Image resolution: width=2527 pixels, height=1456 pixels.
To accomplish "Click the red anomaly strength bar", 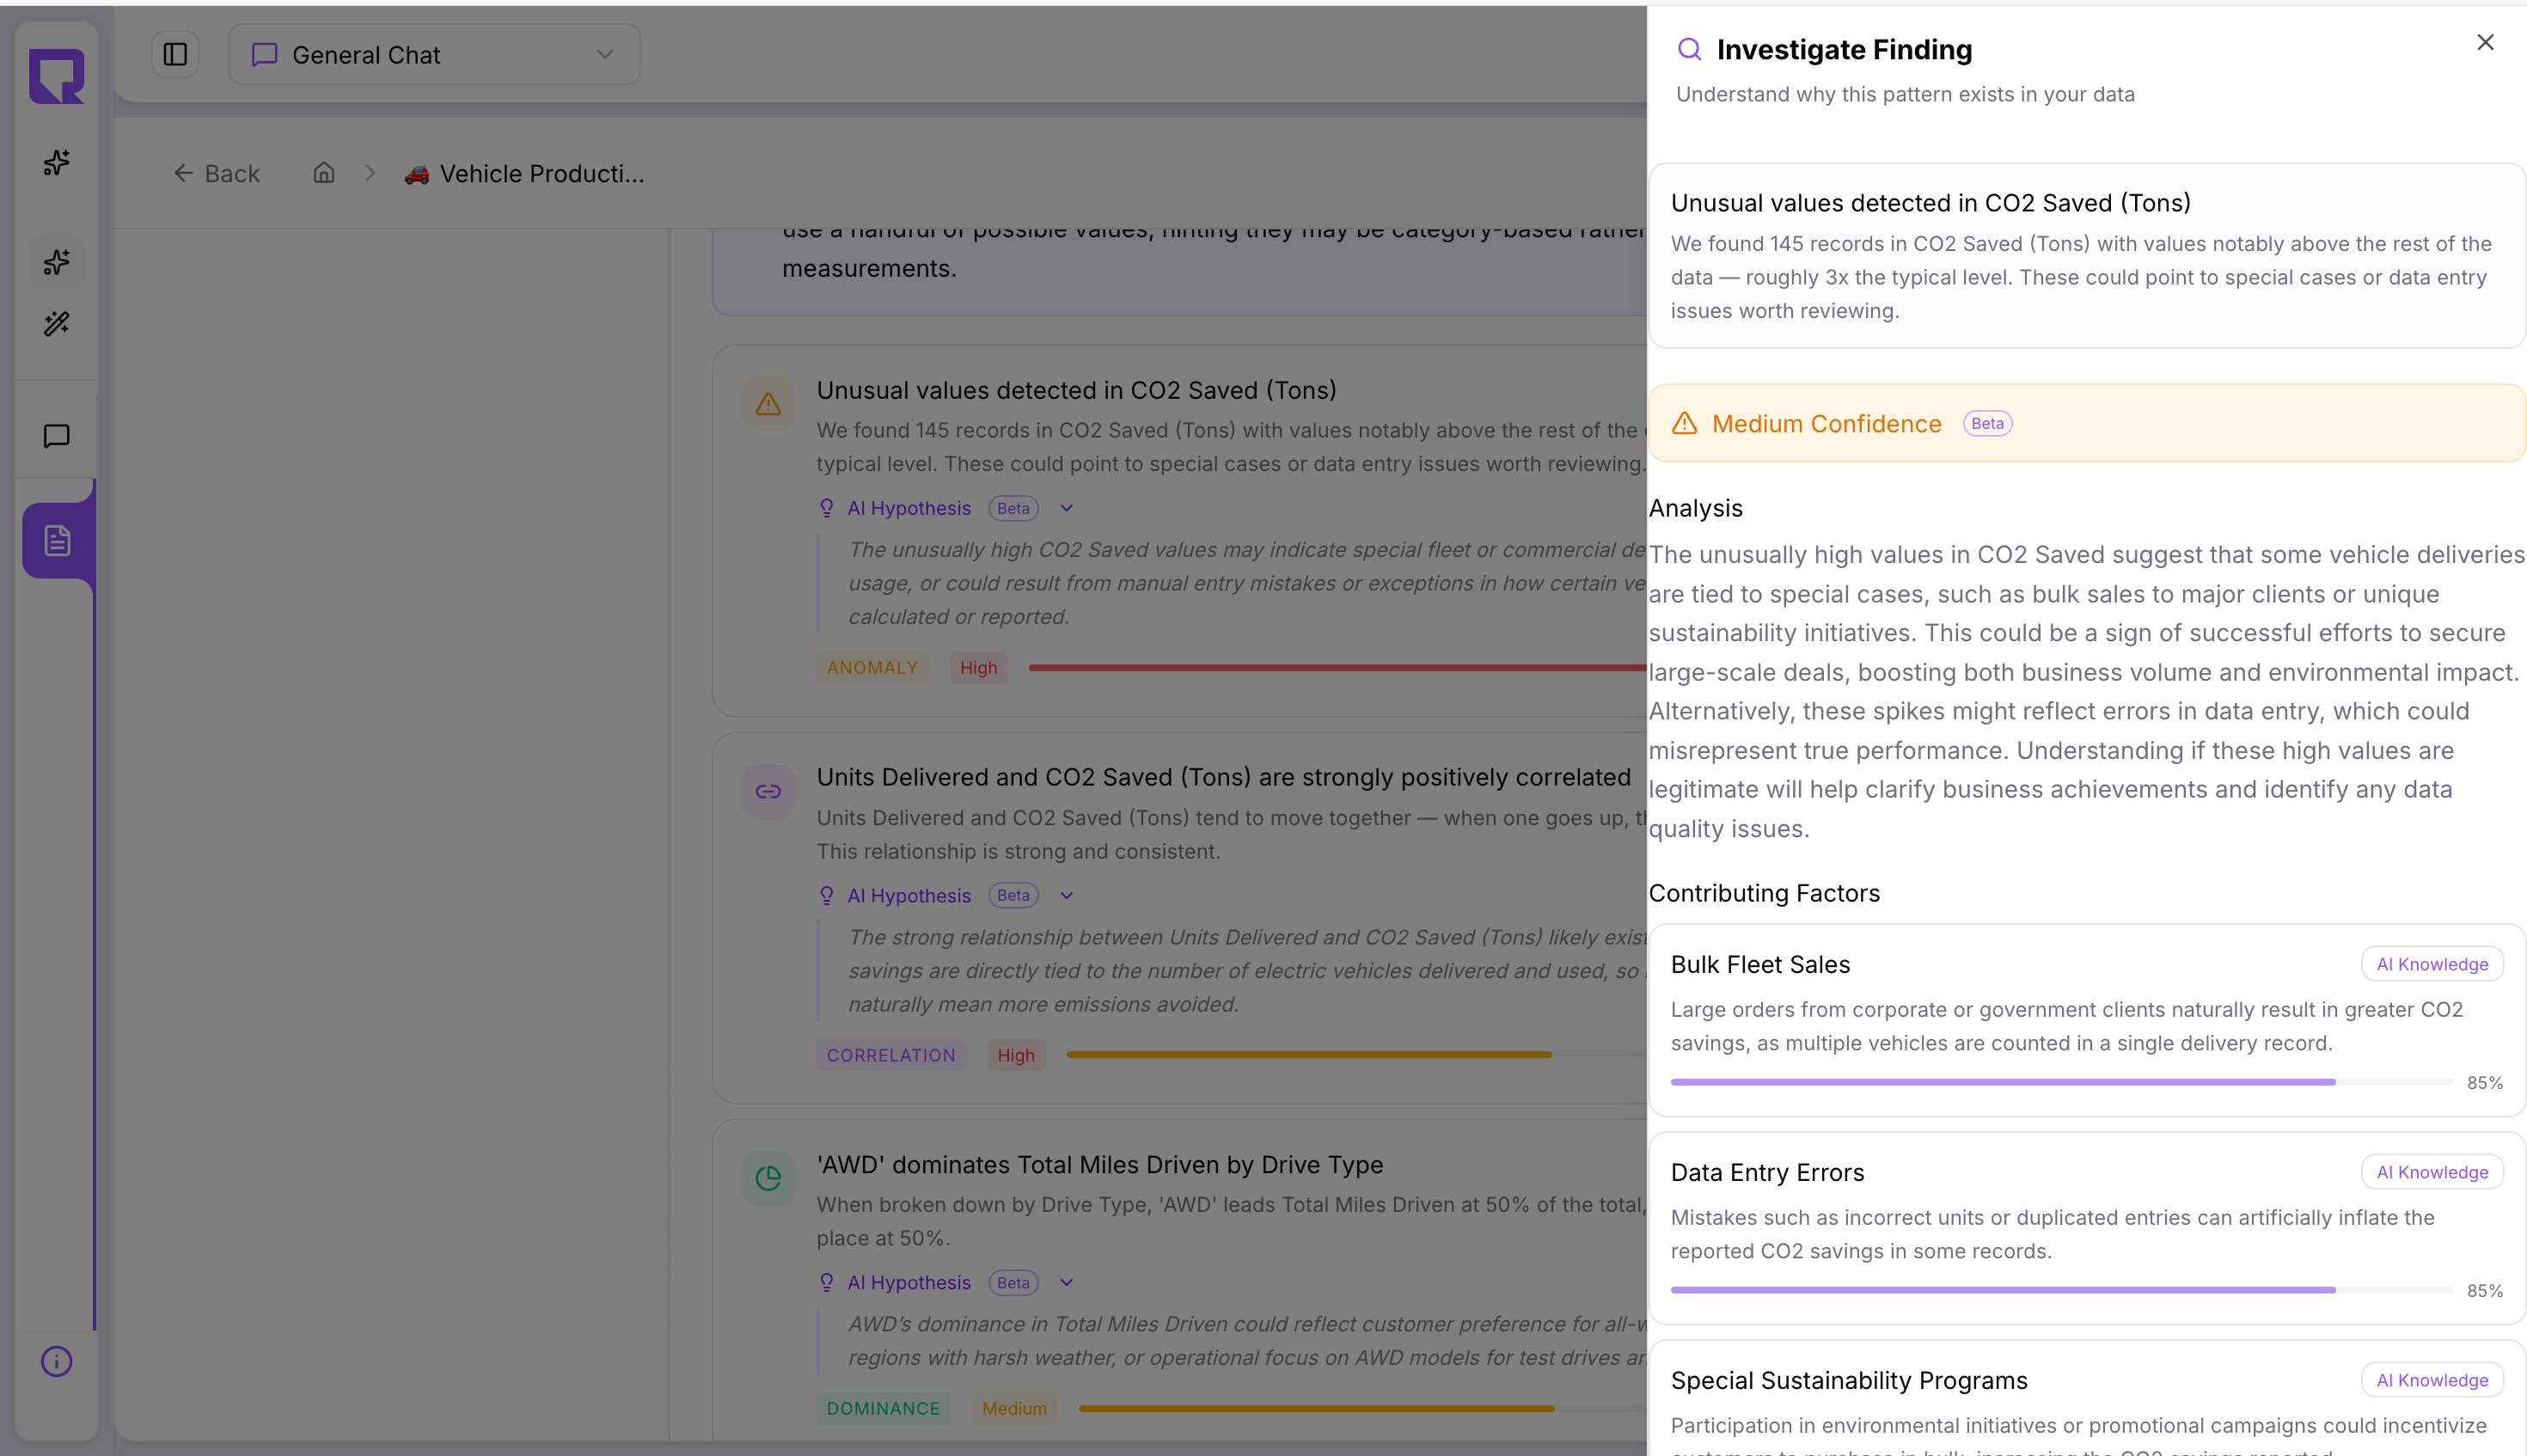I will coord(1337,667).
